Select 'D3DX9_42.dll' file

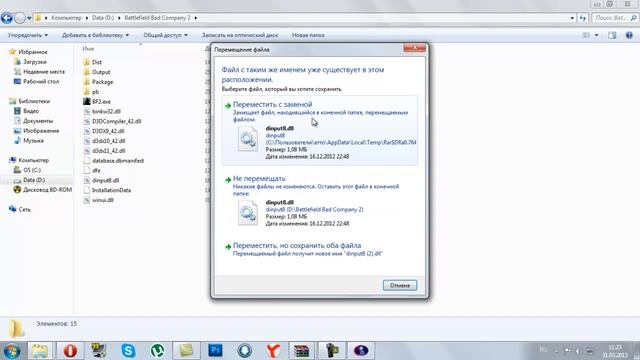tap(108, 131)
